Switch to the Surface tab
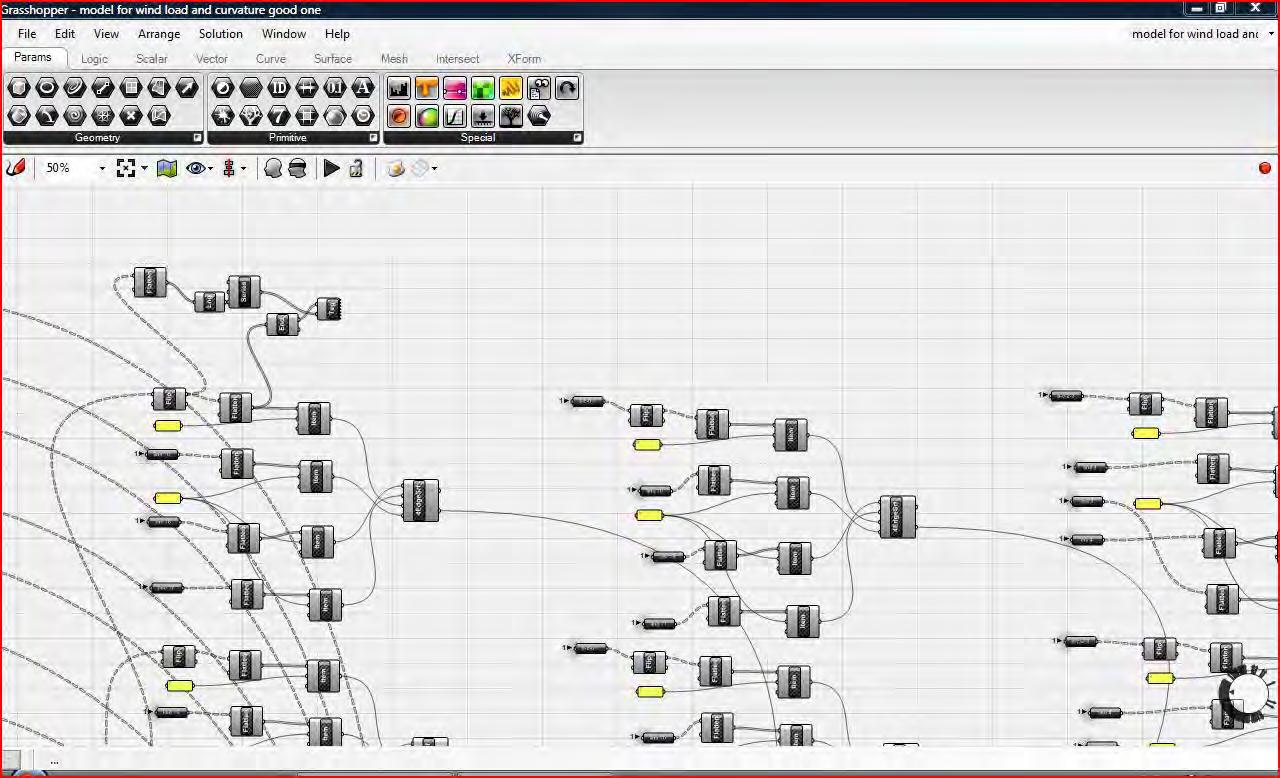 (333, 59)
